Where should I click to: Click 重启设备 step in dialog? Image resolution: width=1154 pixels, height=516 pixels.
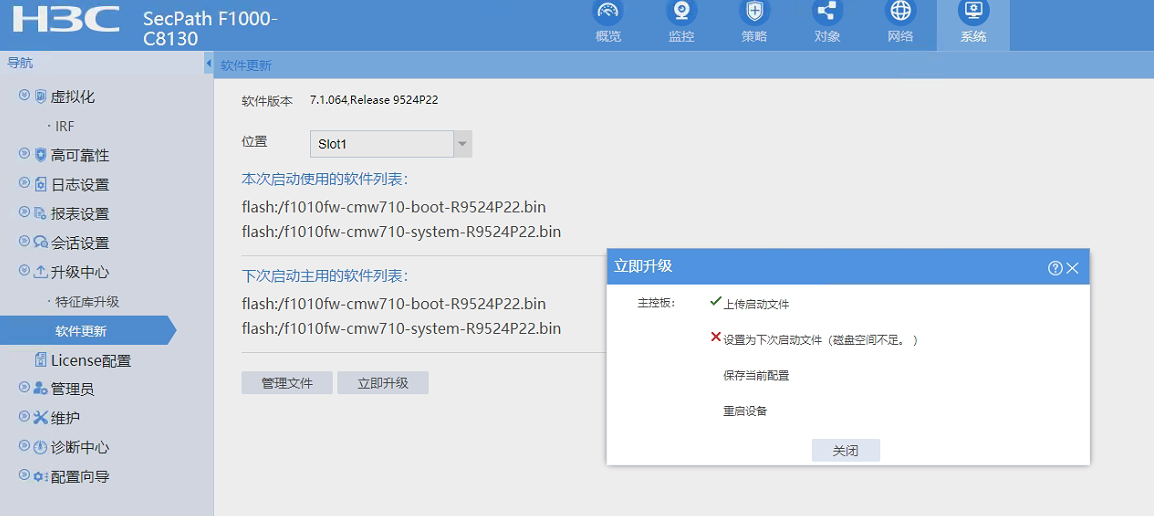pyautogui.click(x=745, y=411)
